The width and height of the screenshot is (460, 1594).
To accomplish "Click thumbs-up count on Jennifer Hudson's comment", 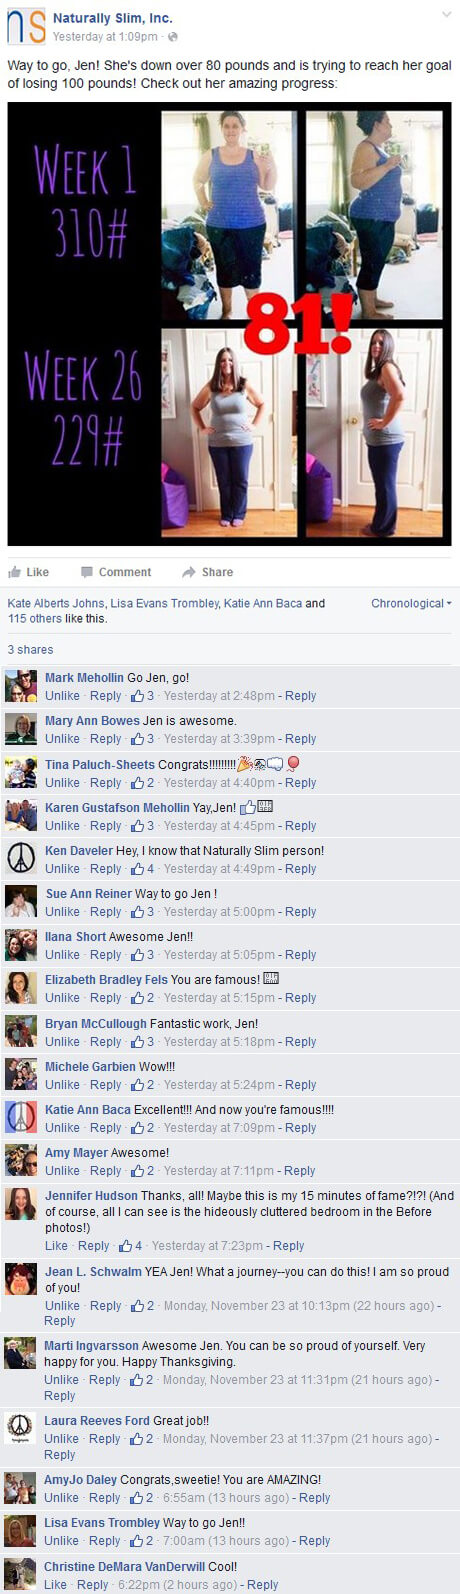I will click(x=131, y=1246).
